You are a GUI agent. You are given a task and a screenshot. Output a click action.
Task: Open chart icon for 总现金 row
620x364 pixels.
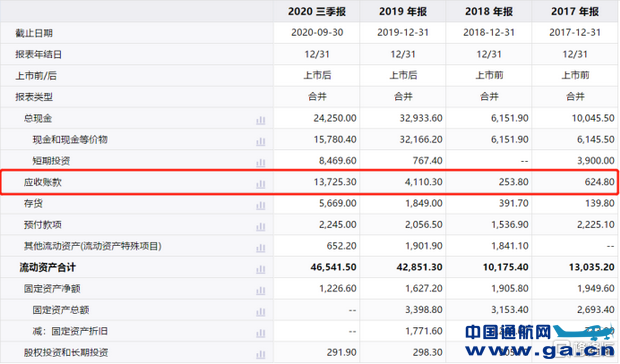261,119
